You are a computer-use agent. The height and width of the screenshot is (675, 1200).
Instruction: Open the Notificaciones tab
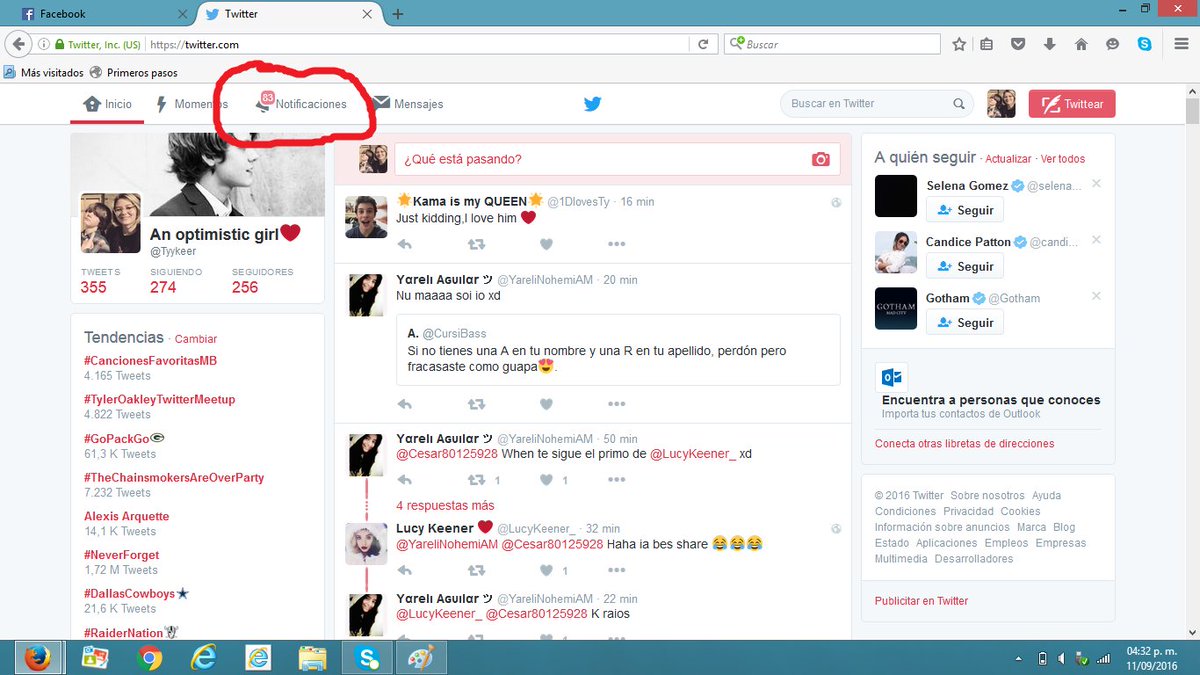point(302,104)
